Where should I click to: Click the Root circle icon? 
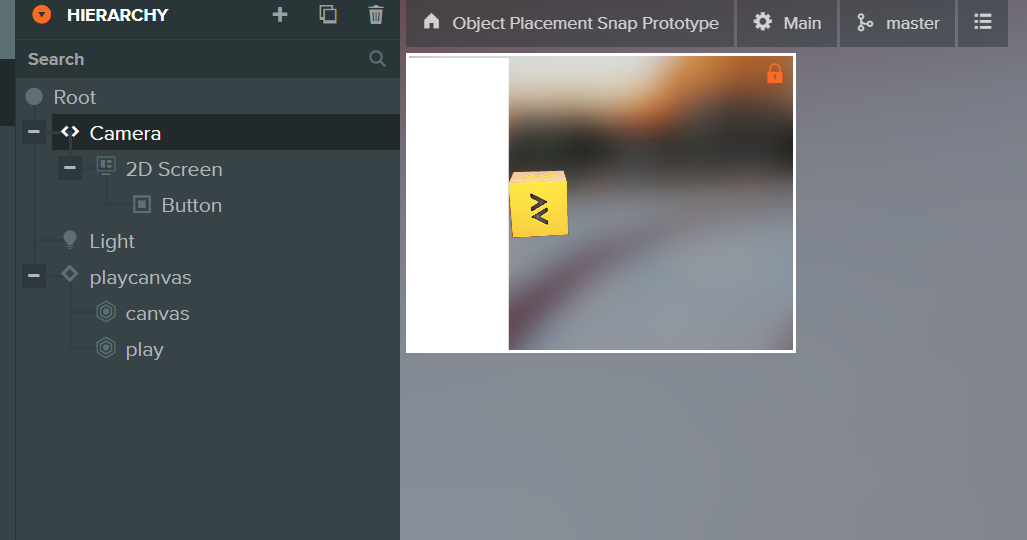coord(34,97)
